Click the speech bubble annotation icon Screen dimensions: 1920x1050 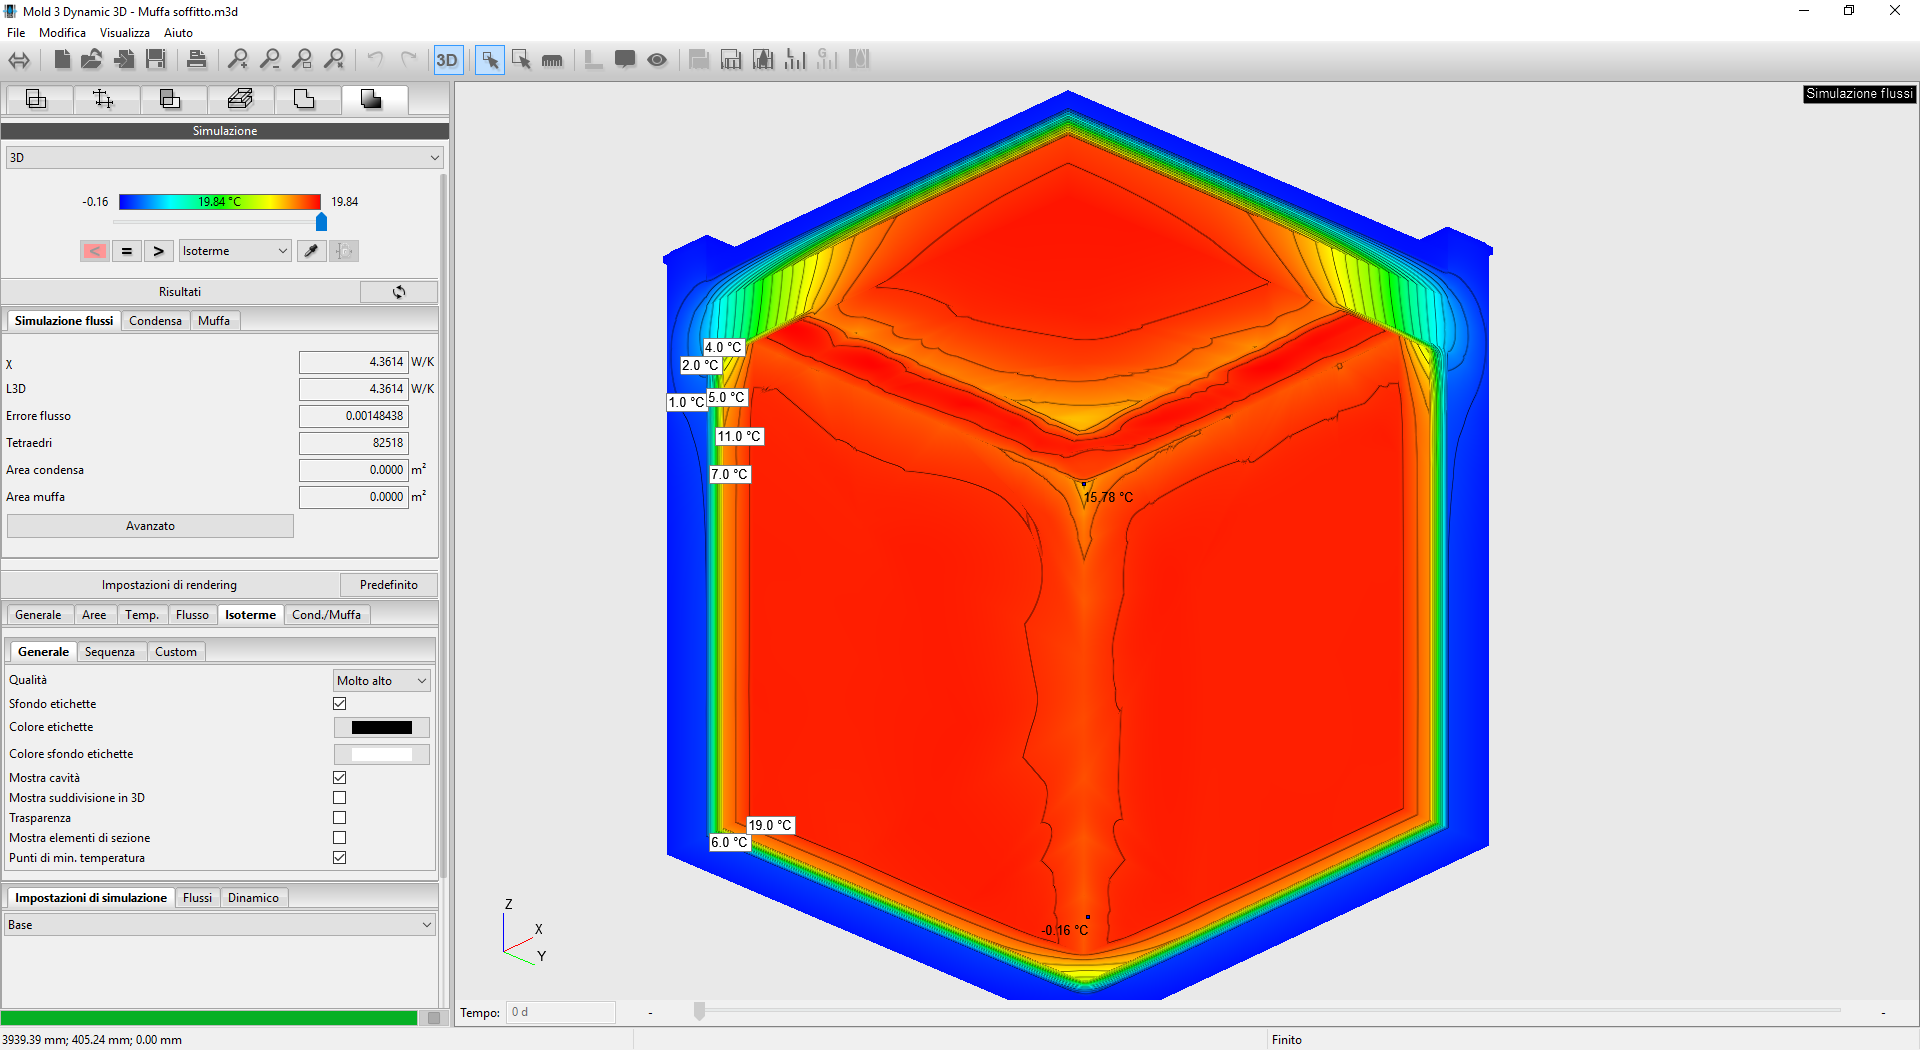[625, 60]
